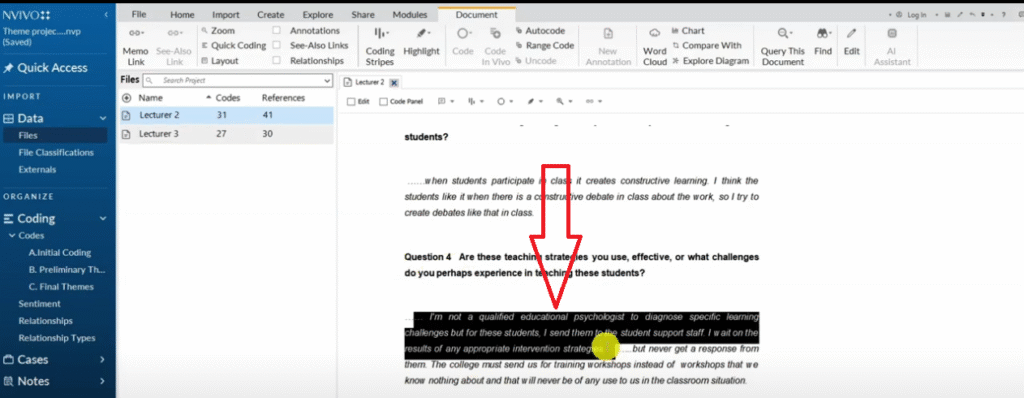Open the Memo Link tool
This screenshot has width=1024, height=398.
[136, 46]
